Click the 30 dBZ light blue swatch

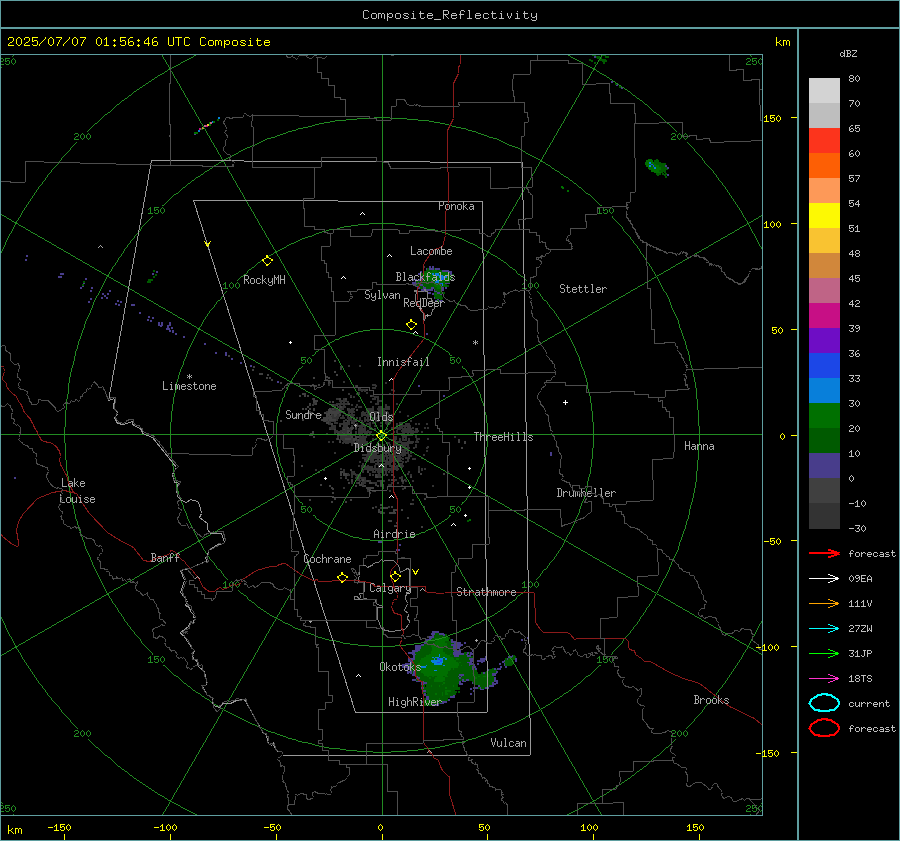click(824, 390)
